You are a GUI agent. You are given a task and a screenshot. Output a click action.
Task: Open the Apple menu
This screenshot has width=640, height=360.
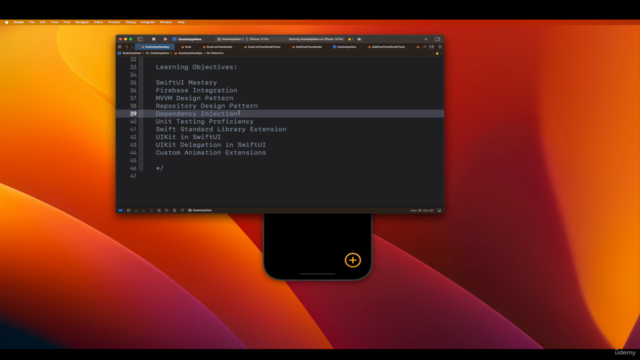tap(7, 22)
